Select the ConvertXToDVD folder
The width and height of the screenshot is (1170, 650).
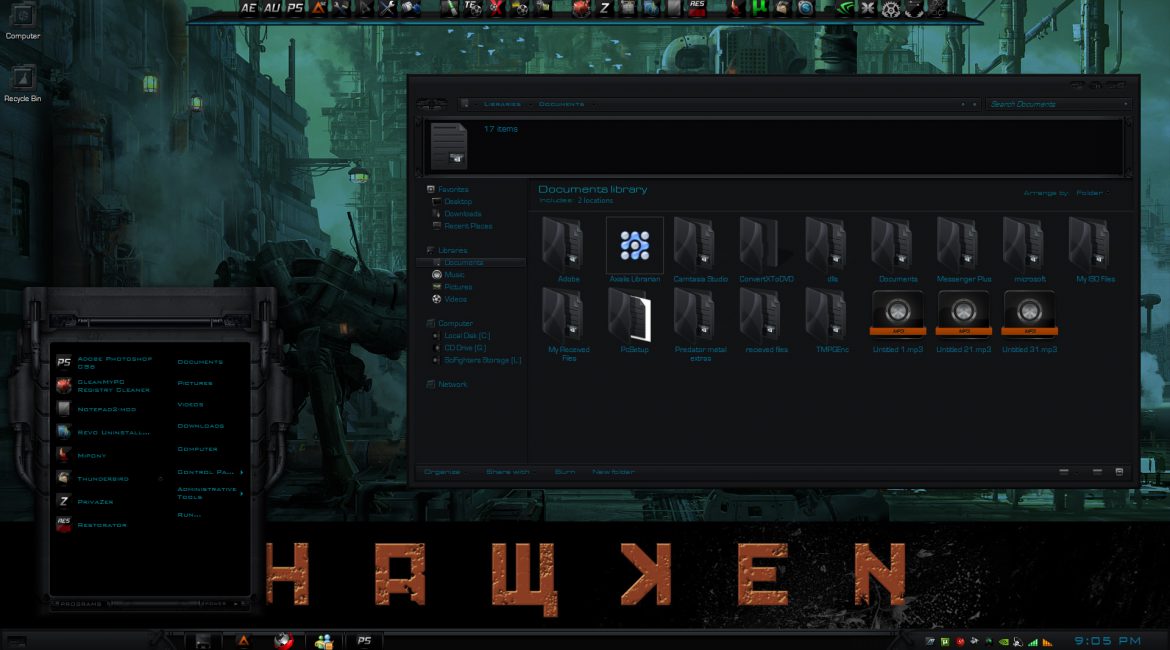coord(766,249)
